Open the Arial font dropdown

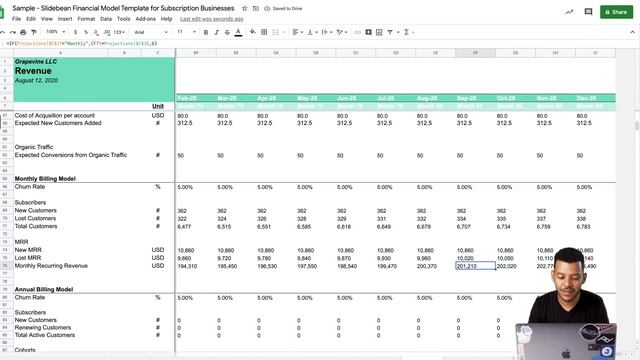(151, 32)
